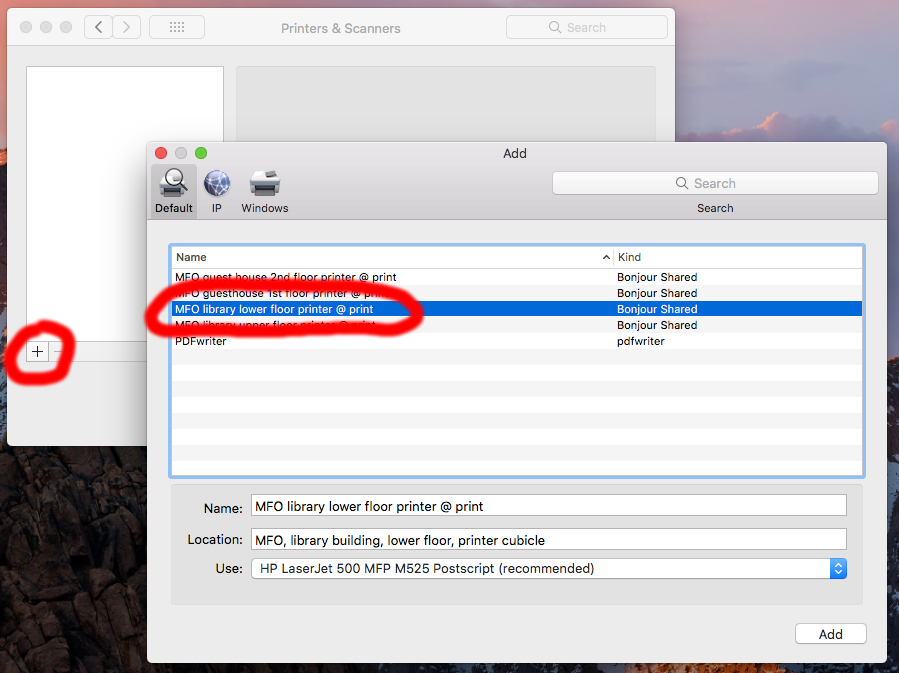
Task: Sort printers by Name column header
Action: [390, 257]
